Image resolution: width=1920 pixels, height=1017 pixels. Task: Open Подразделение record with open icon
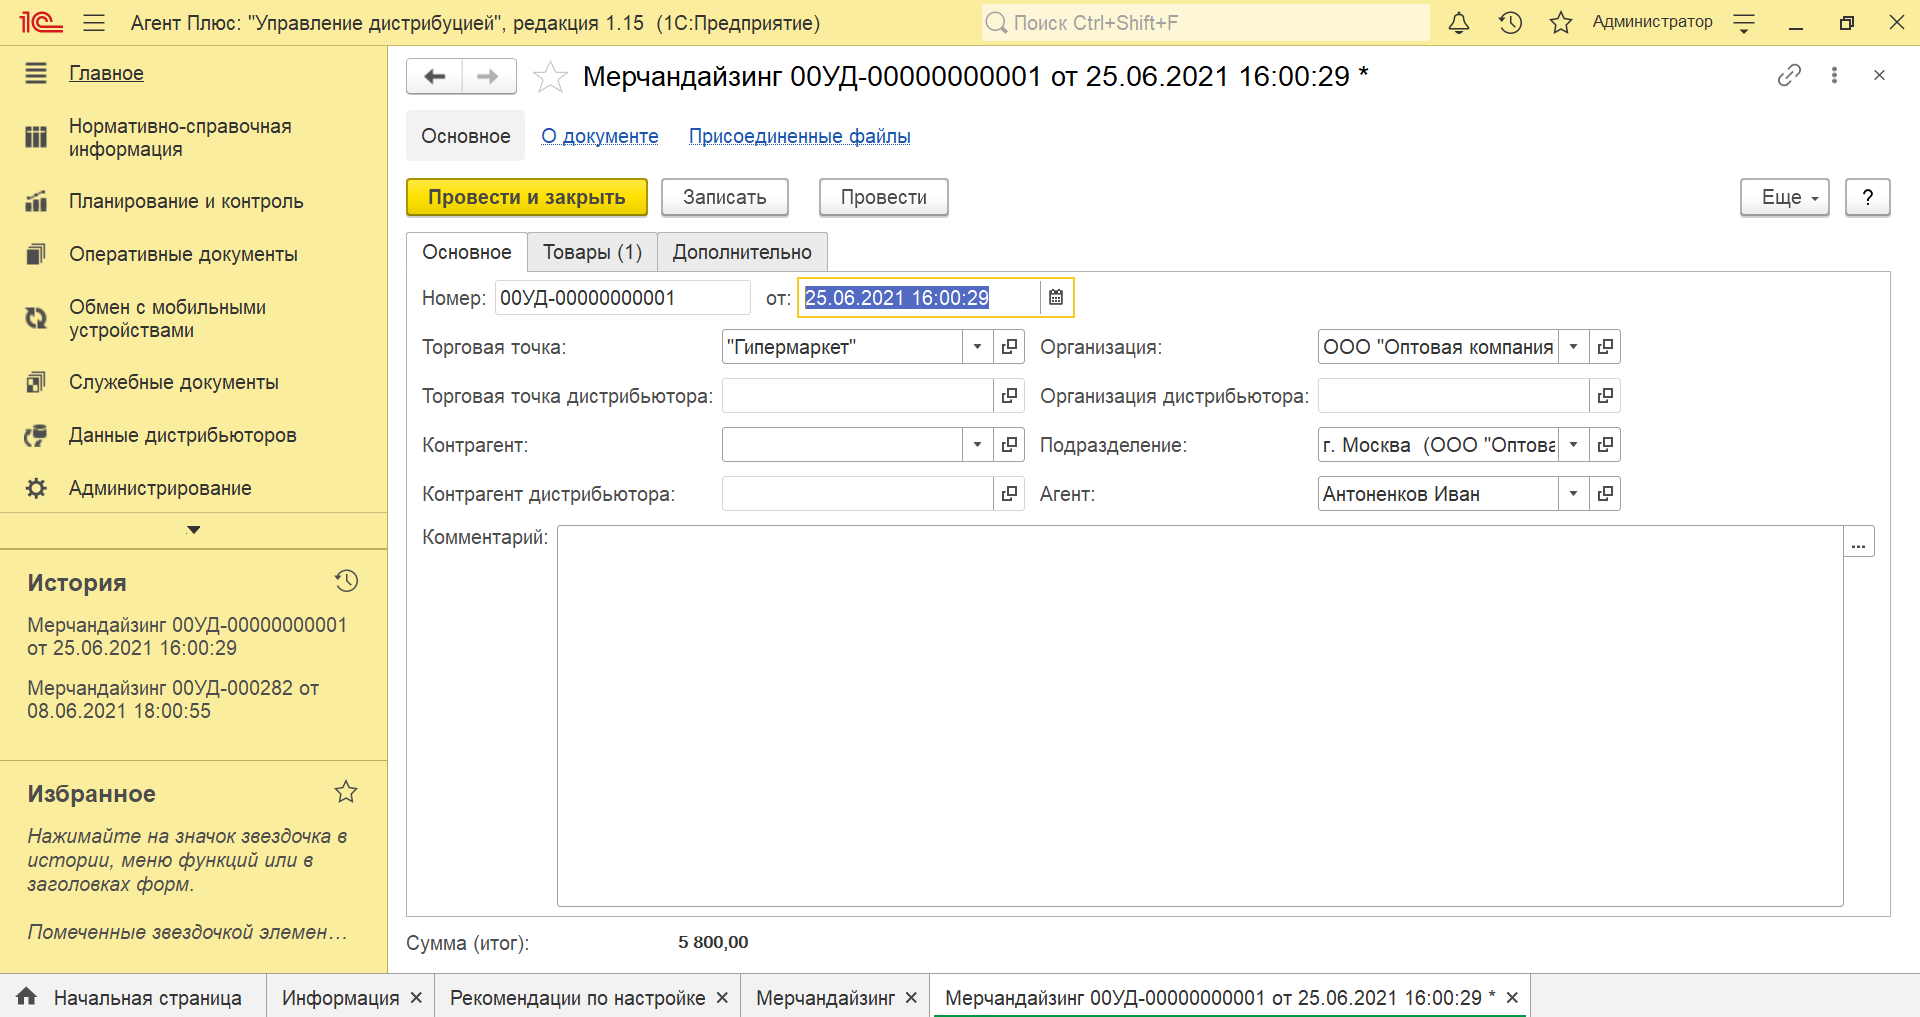[1605, 444]
